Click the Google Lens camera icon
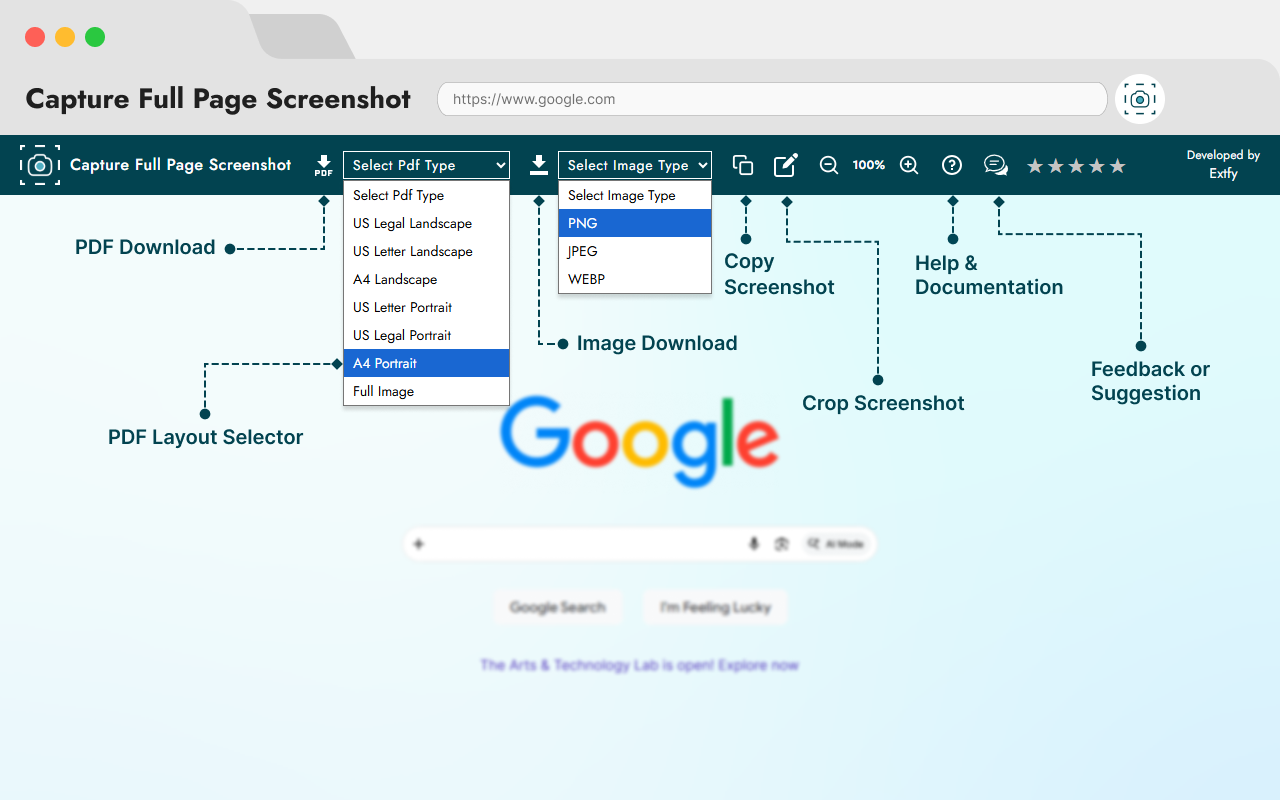The width and height of the screenshot is (1280, 800). coord(782,544)
